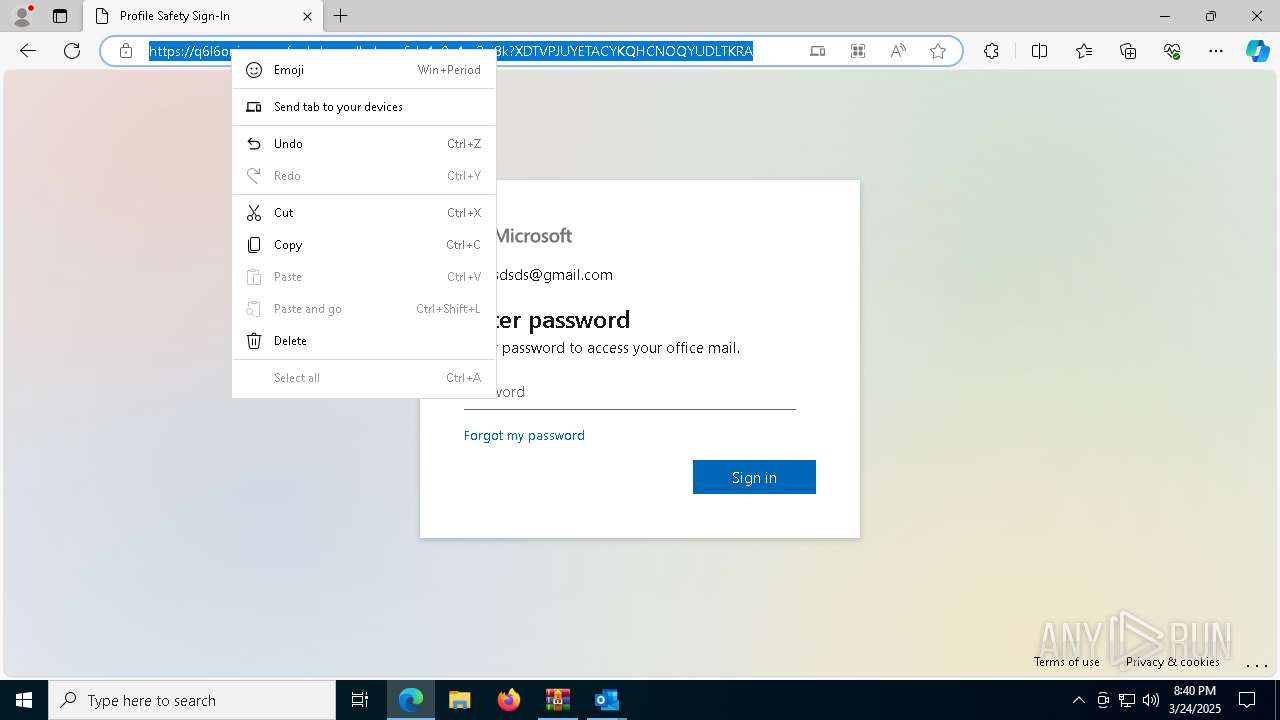Open WinRAR from taskbar
The width and height of the screenshot is (1280, 720).
(558, 700)
